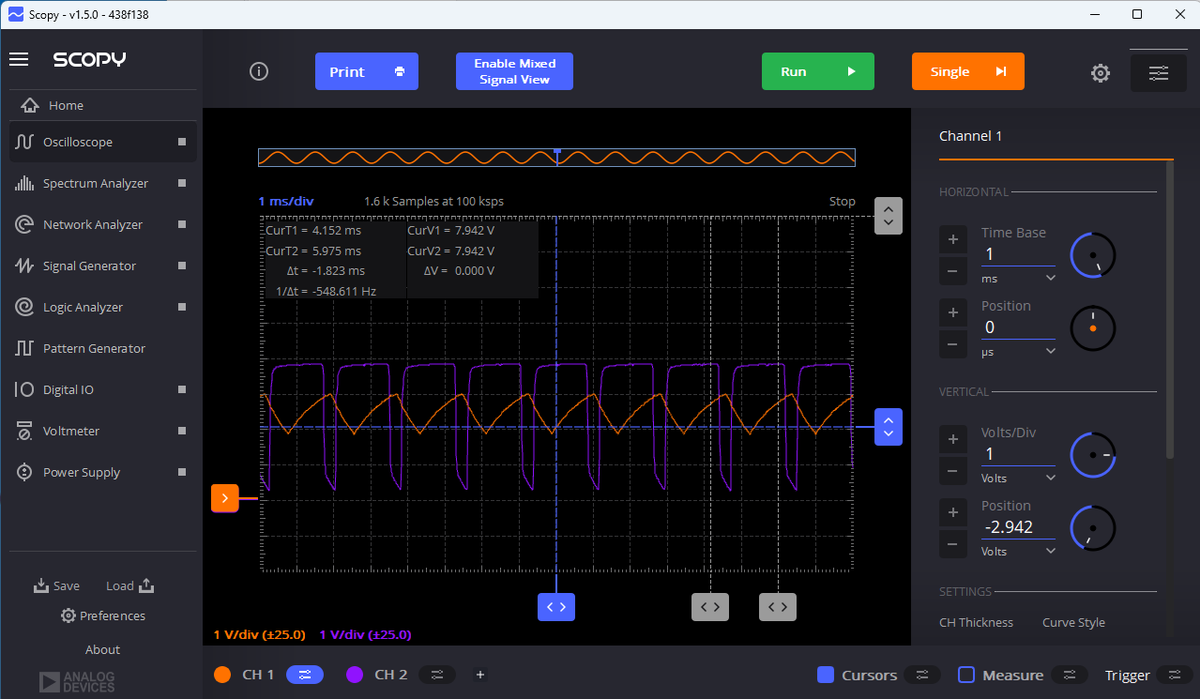The height and width of the screenshot is (699, 1200).
Task: Click the blue vertical cursor handle on right edge
Action: [888, 427]
